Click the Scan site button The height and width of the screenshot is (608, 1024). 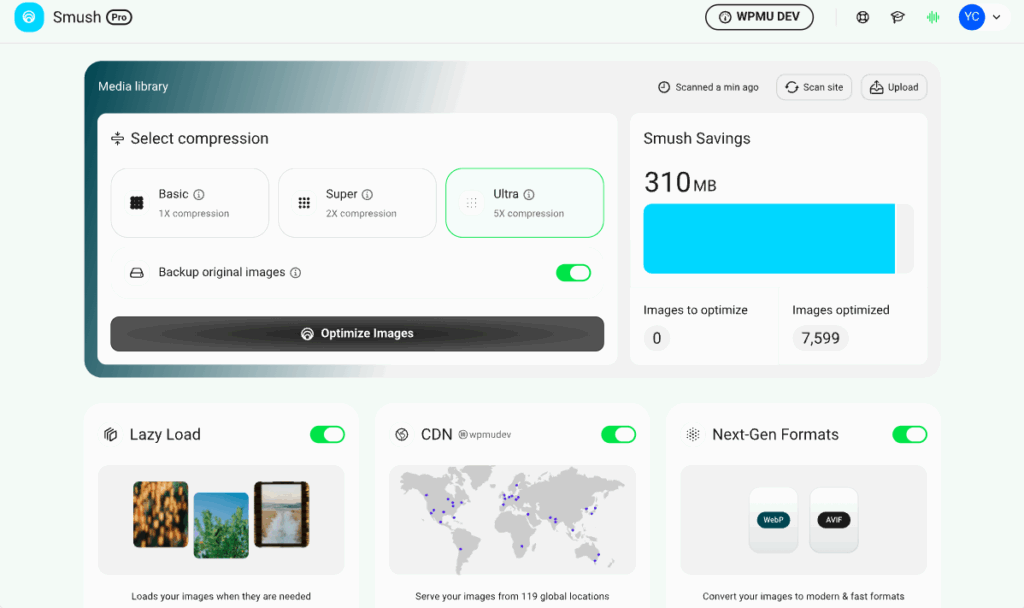click(x=814, y=87)
